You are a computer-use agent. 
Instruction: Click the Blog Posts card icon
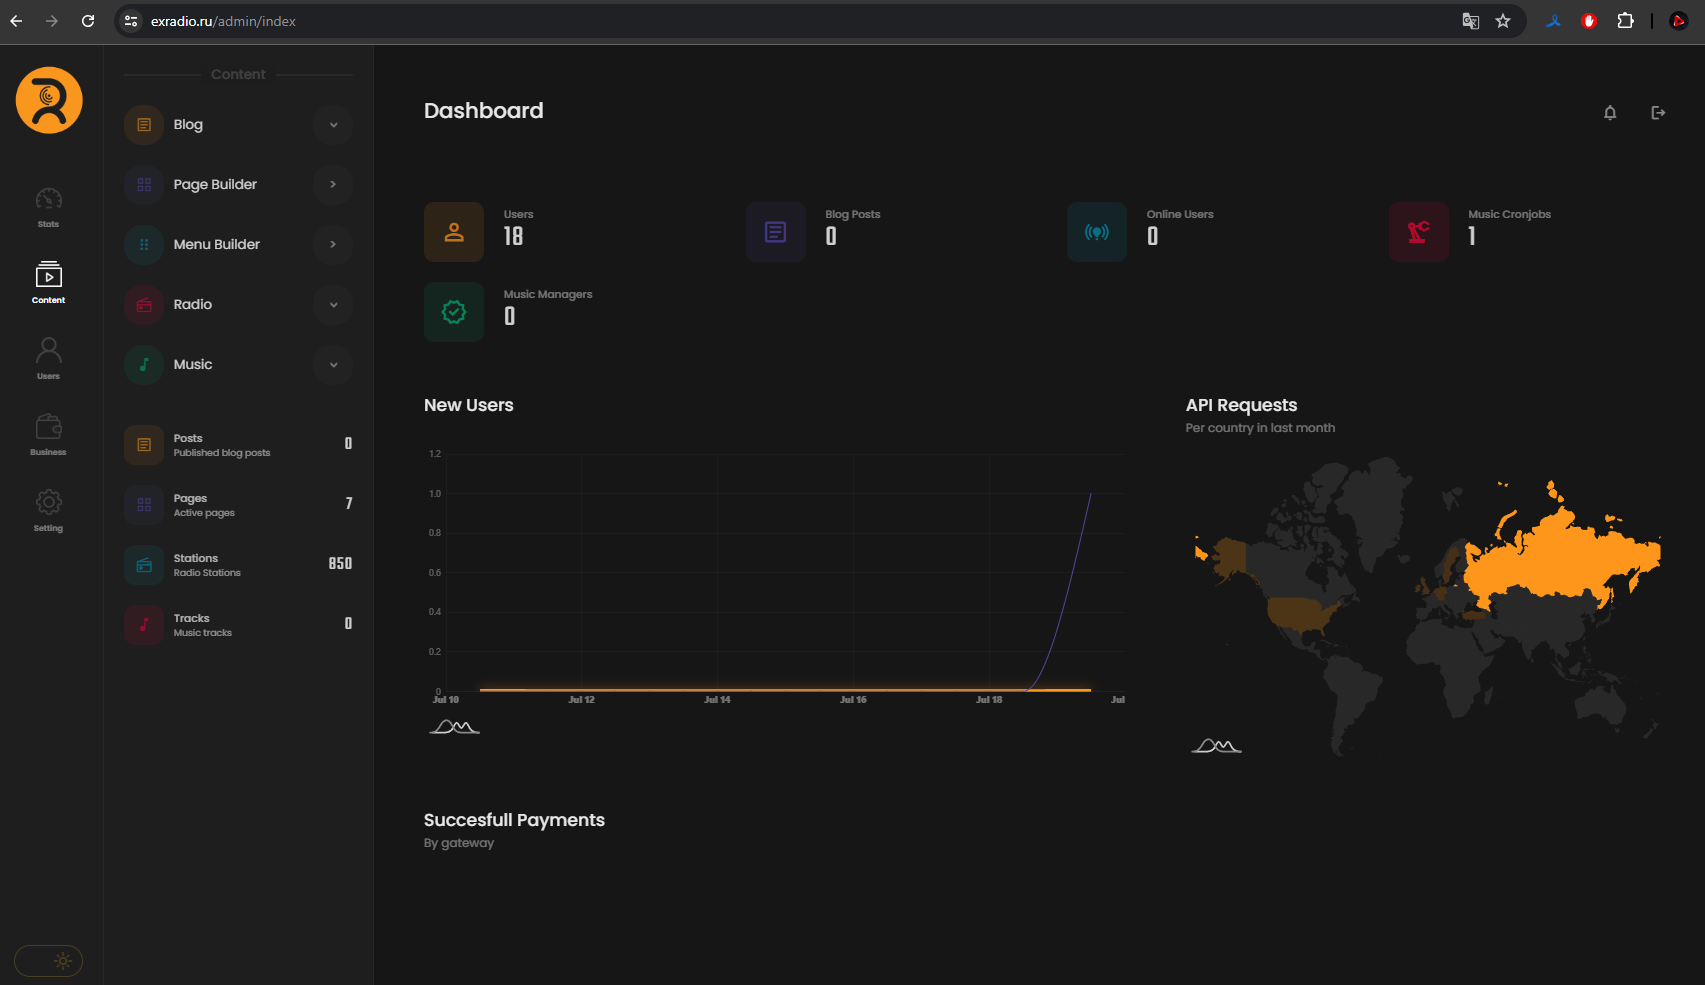coord(776,232)
